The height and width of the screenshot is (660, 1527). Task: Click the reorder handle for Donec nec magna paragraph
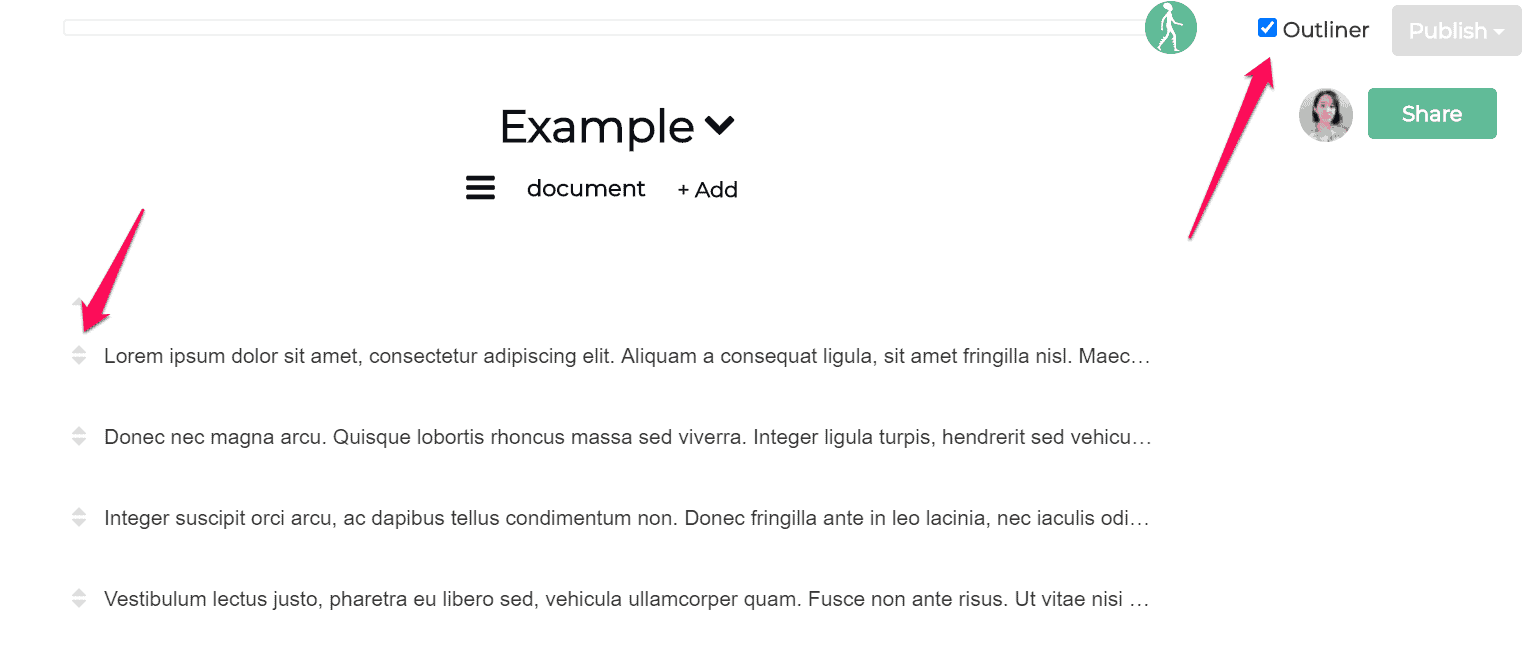pyautogui.click(x=79, y=436)
